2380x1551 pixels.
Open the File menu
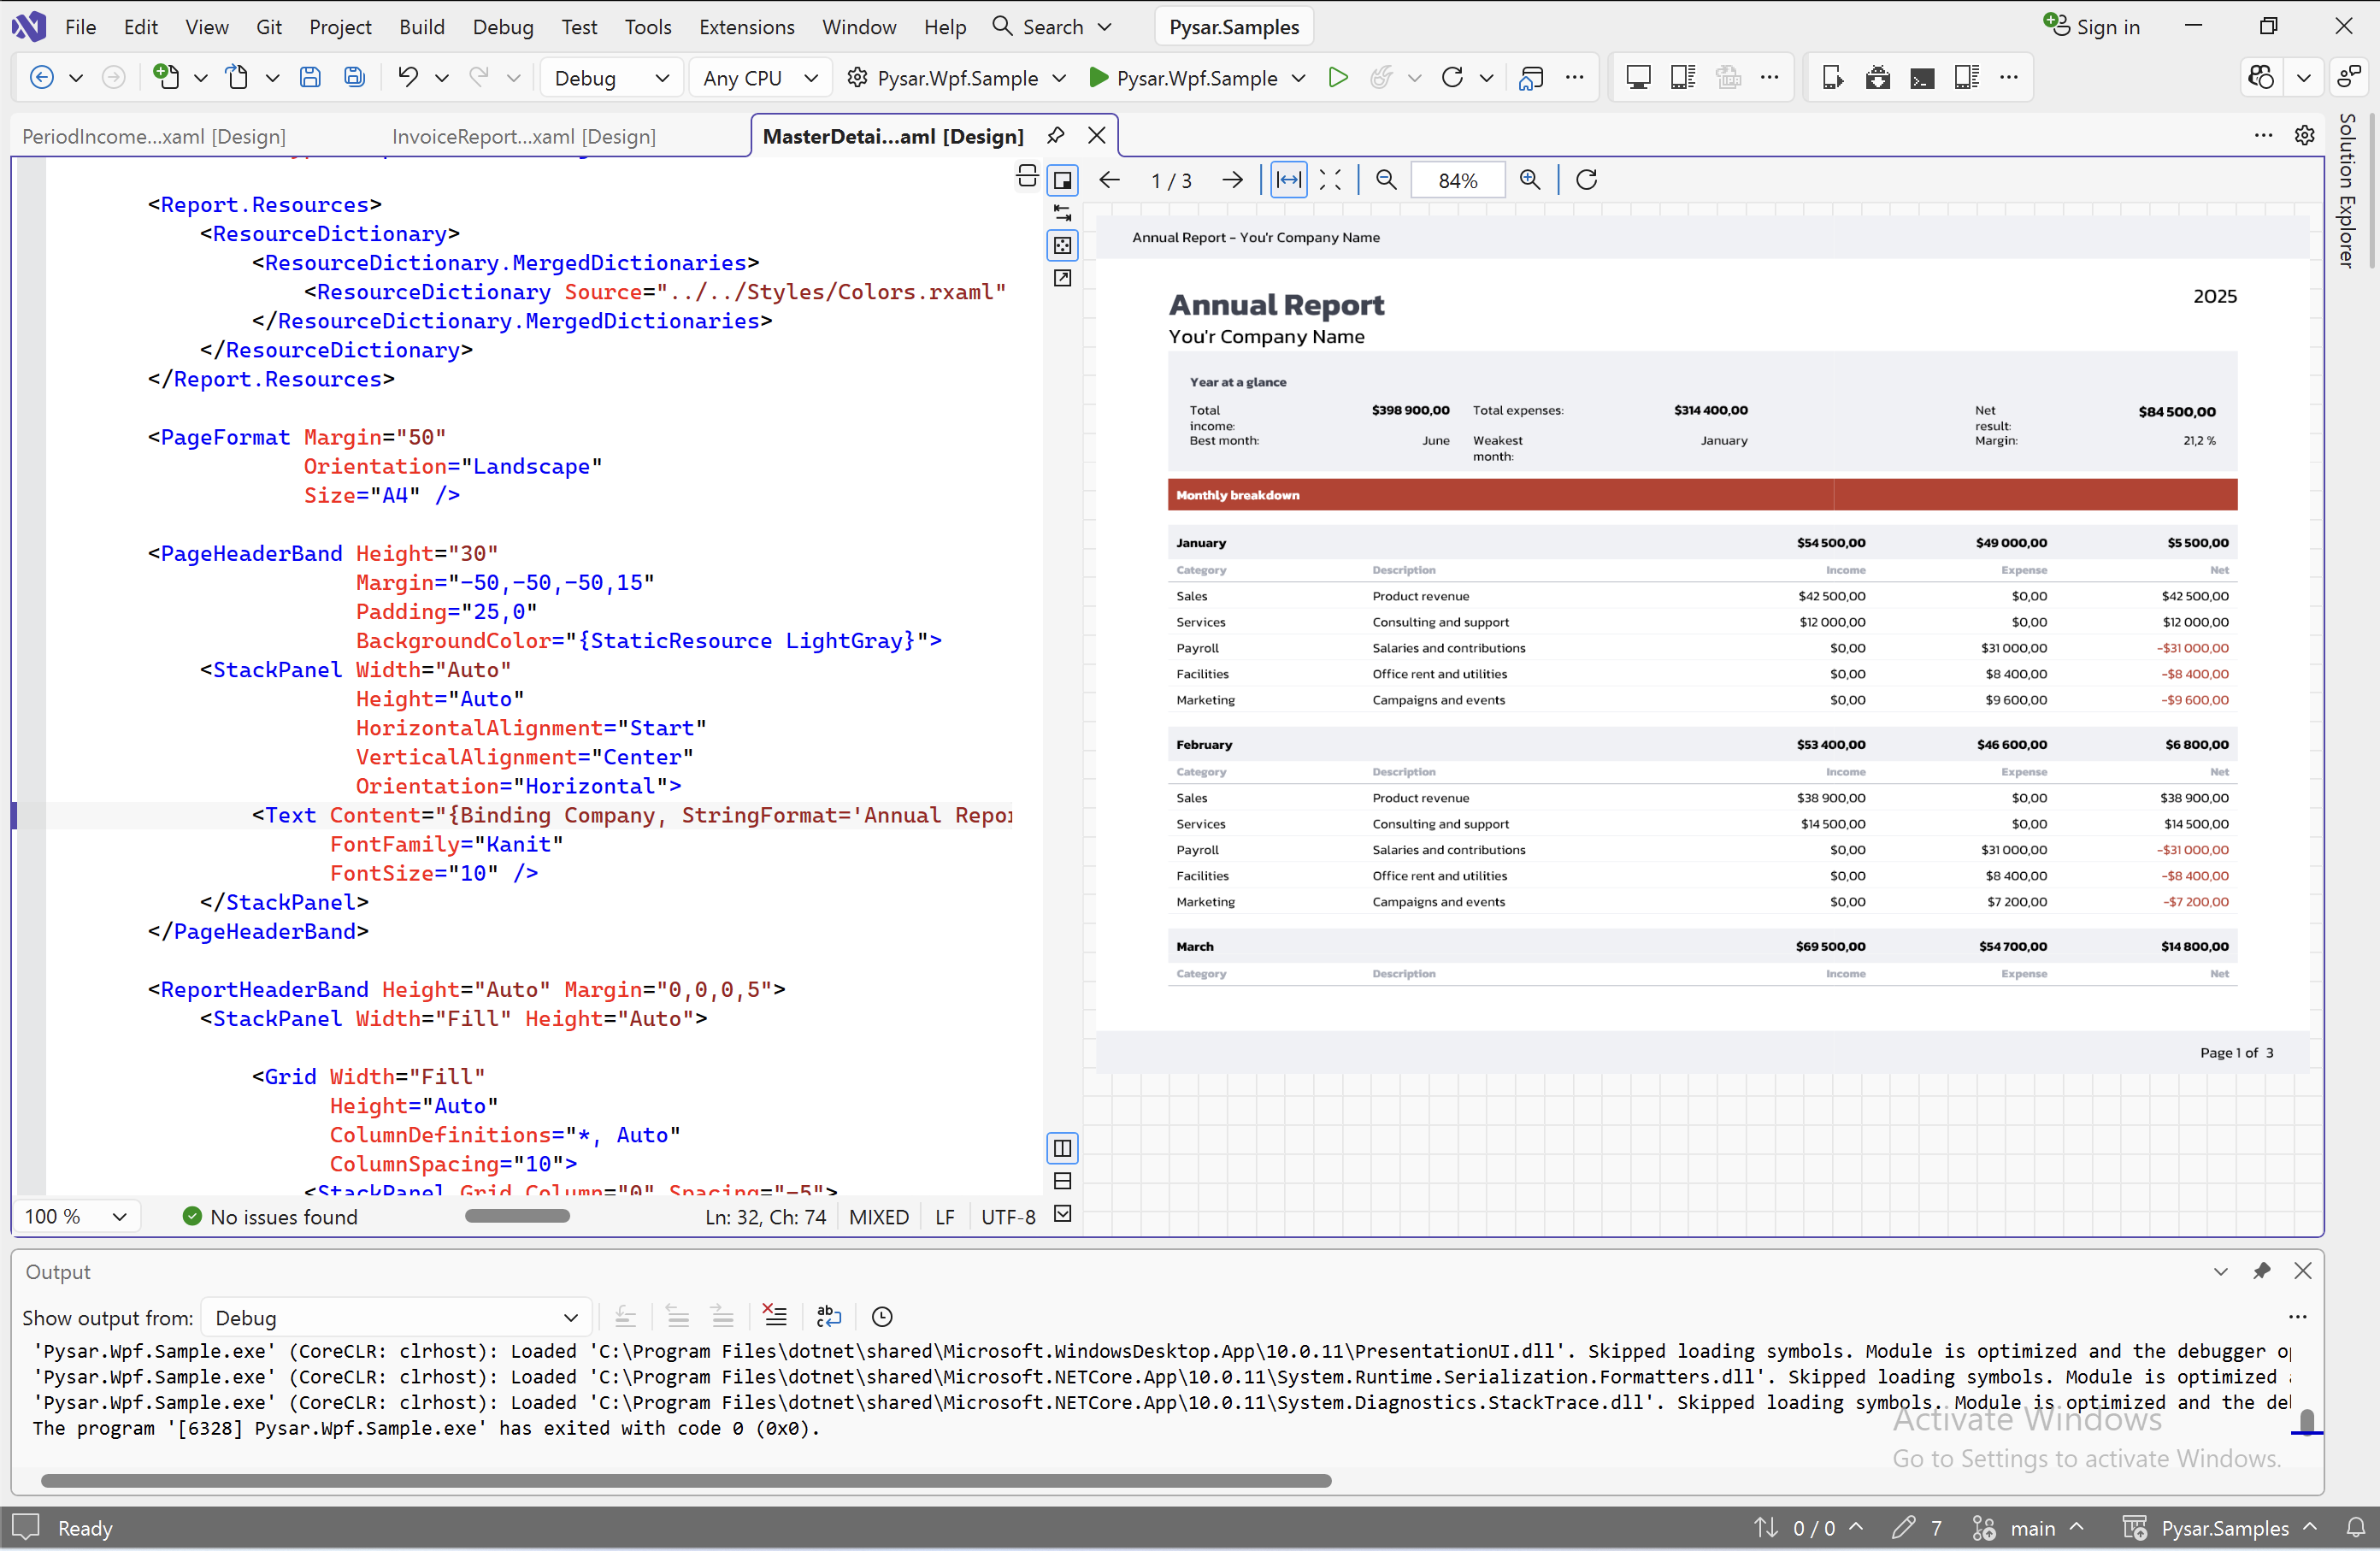click(x=80, y=27)
